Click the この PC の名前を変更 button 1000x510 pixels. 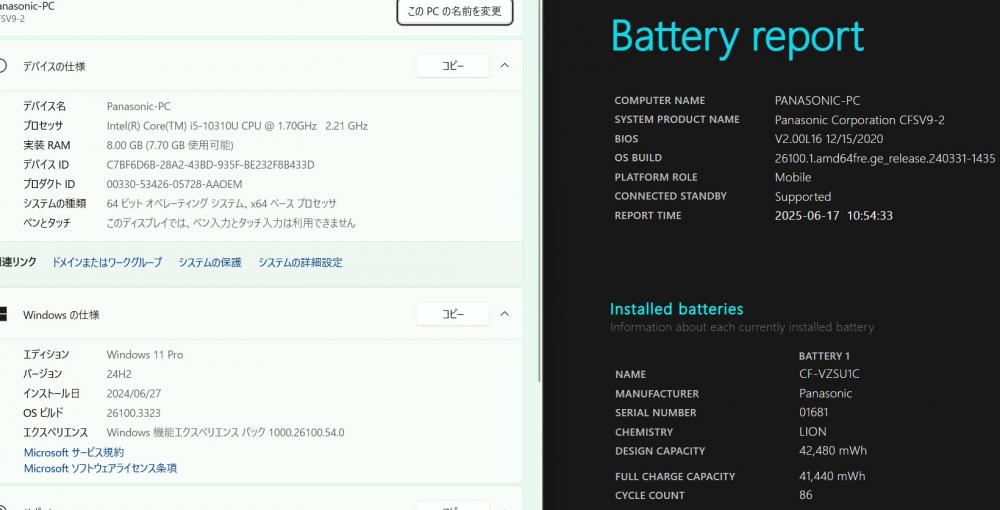tap(455, 12)
